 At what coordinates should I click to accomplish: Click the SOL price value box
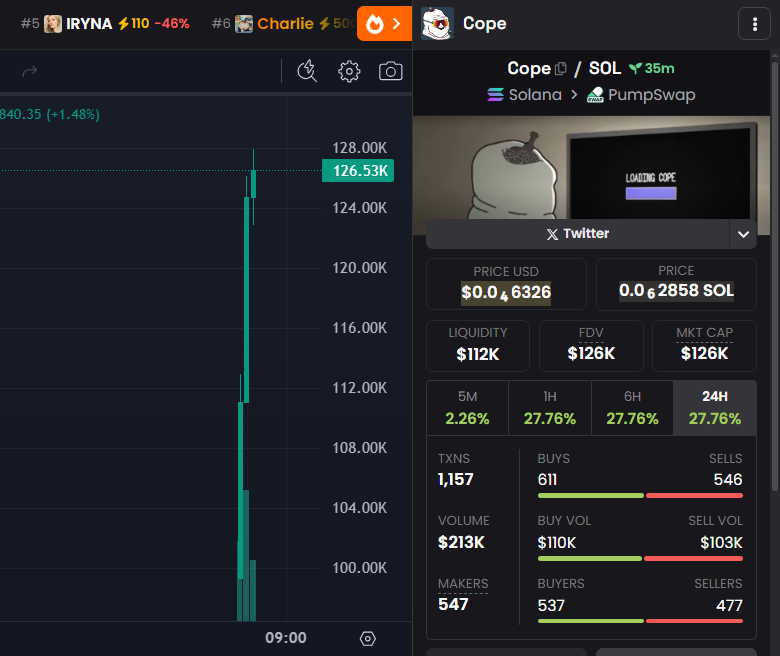[x=676, y=284]
